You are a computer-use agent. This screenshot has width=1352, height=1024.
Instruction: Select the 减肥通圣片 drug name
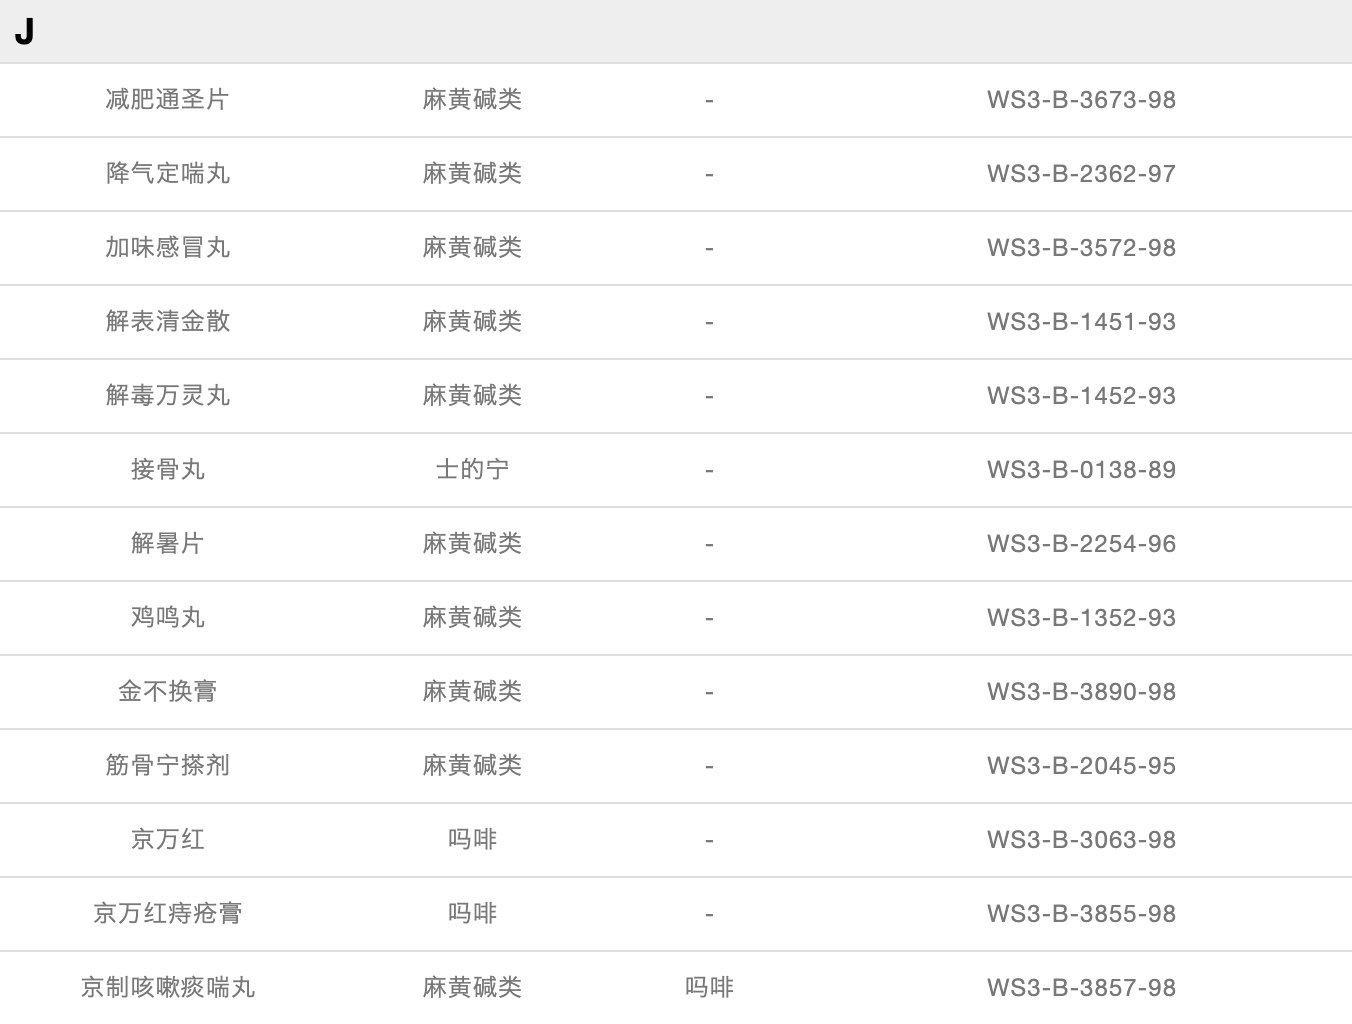(x=168, y=100)
